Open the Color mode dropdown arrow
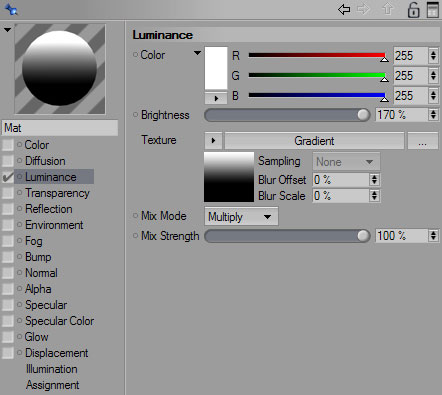Image resolution: width=442 pixels, height=395 pixels. (197, 53)
